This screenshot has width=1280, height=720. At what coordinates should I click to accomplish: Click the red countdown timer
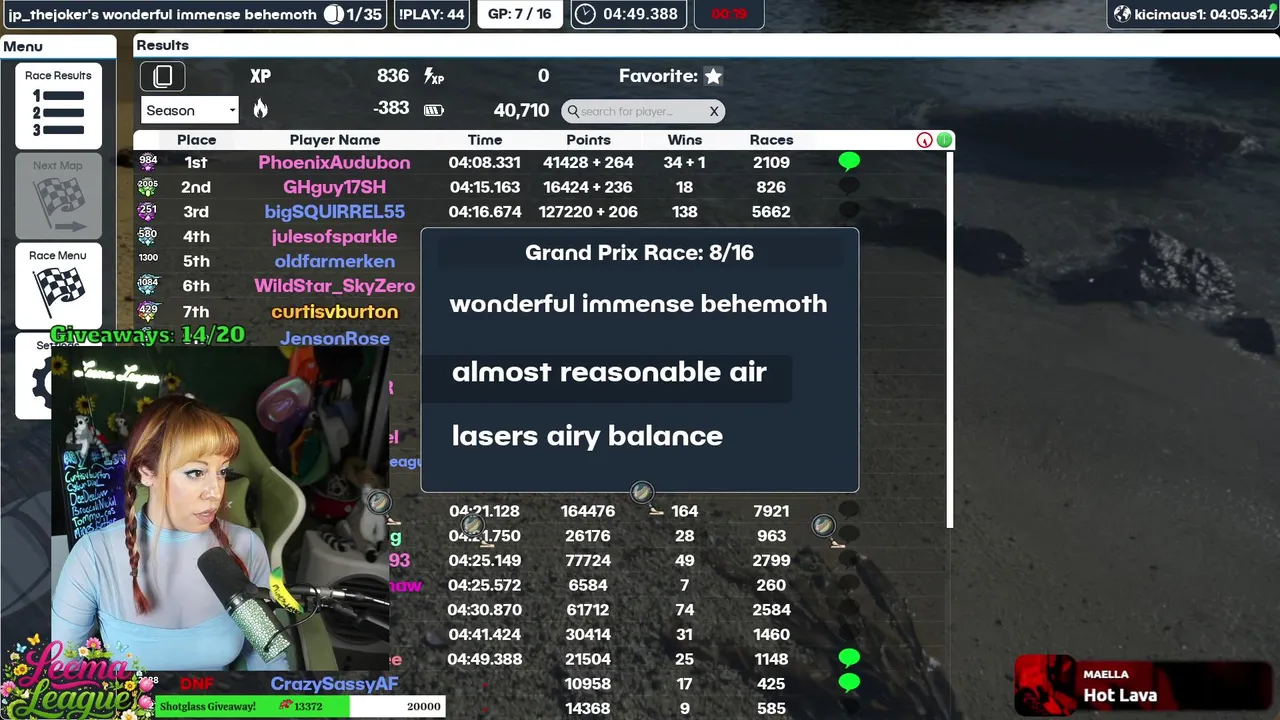click(729, 14)
